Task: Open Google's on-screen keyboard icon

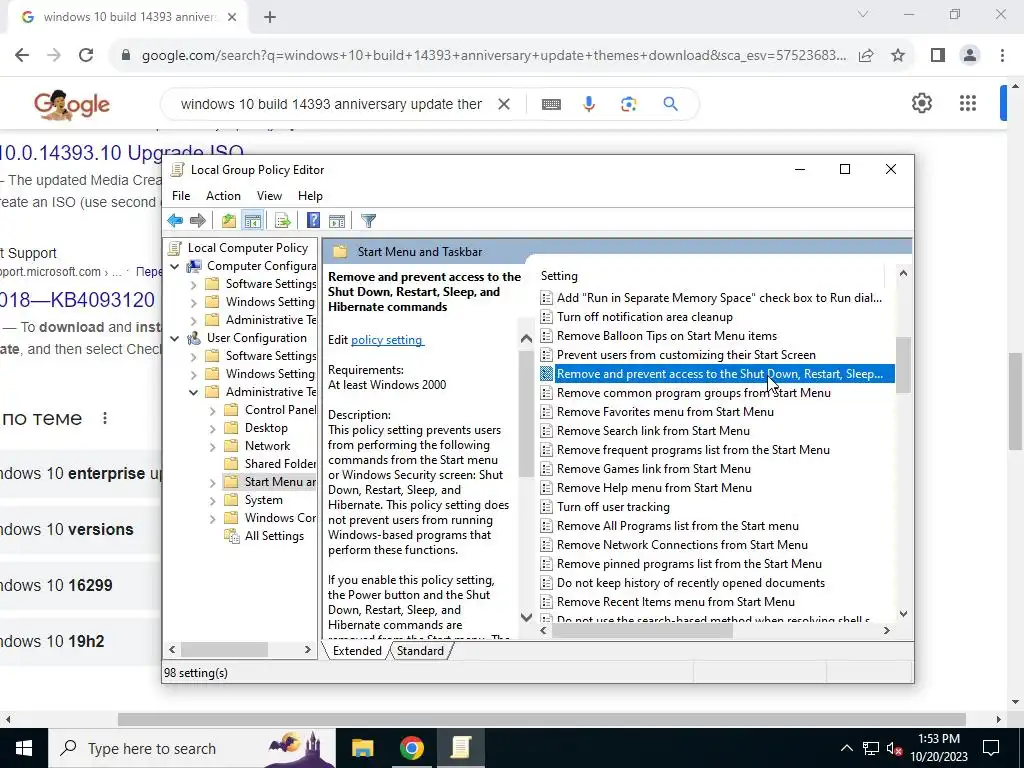Action: (551, 104)
